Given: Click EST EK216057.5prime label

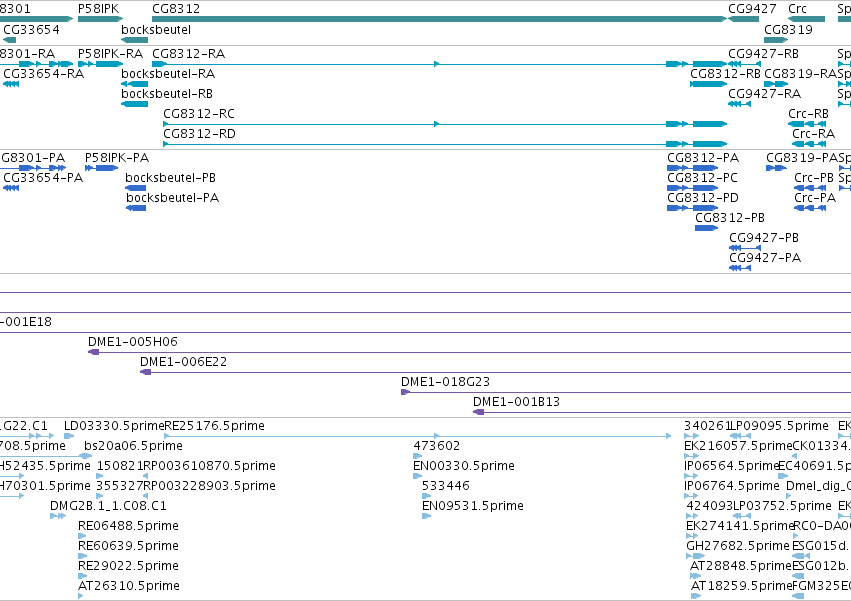Looking at the screenshot, I should (x=738, y=446).
